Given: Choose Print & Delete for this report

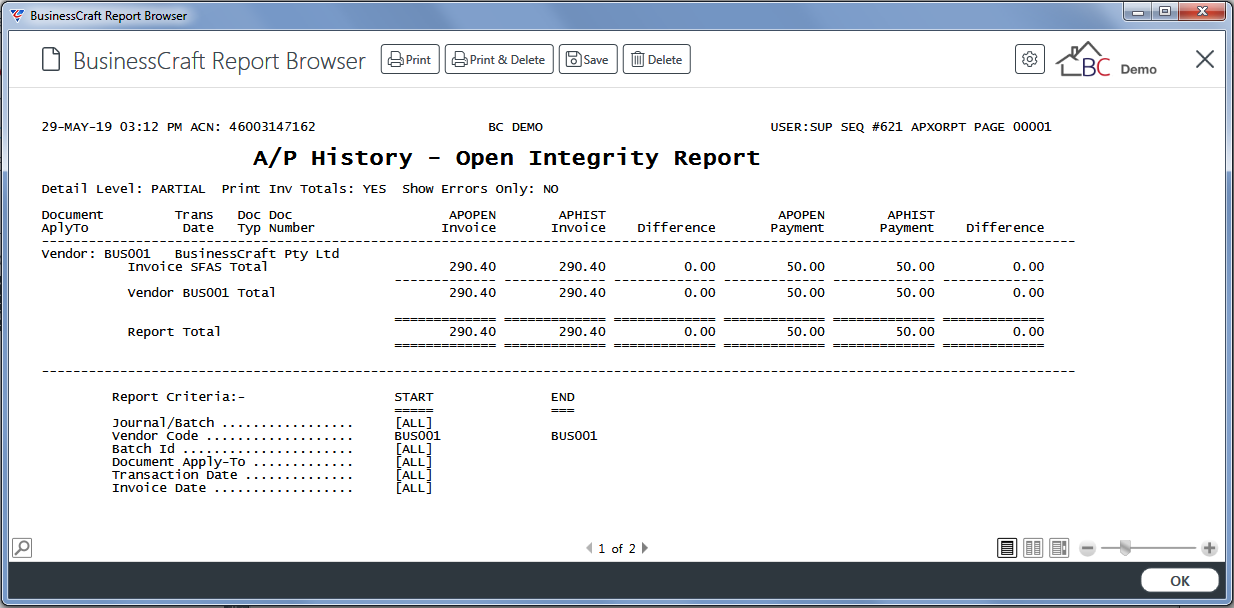Looking at the screenshot, I should (499, 60).
